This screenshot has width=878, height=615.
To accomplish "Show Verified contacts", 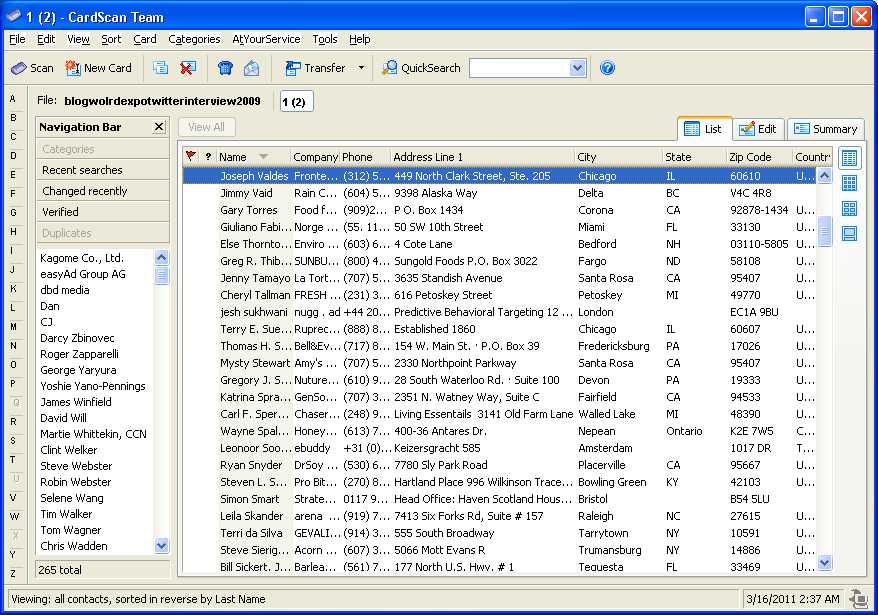I will (x=102, y=212).
